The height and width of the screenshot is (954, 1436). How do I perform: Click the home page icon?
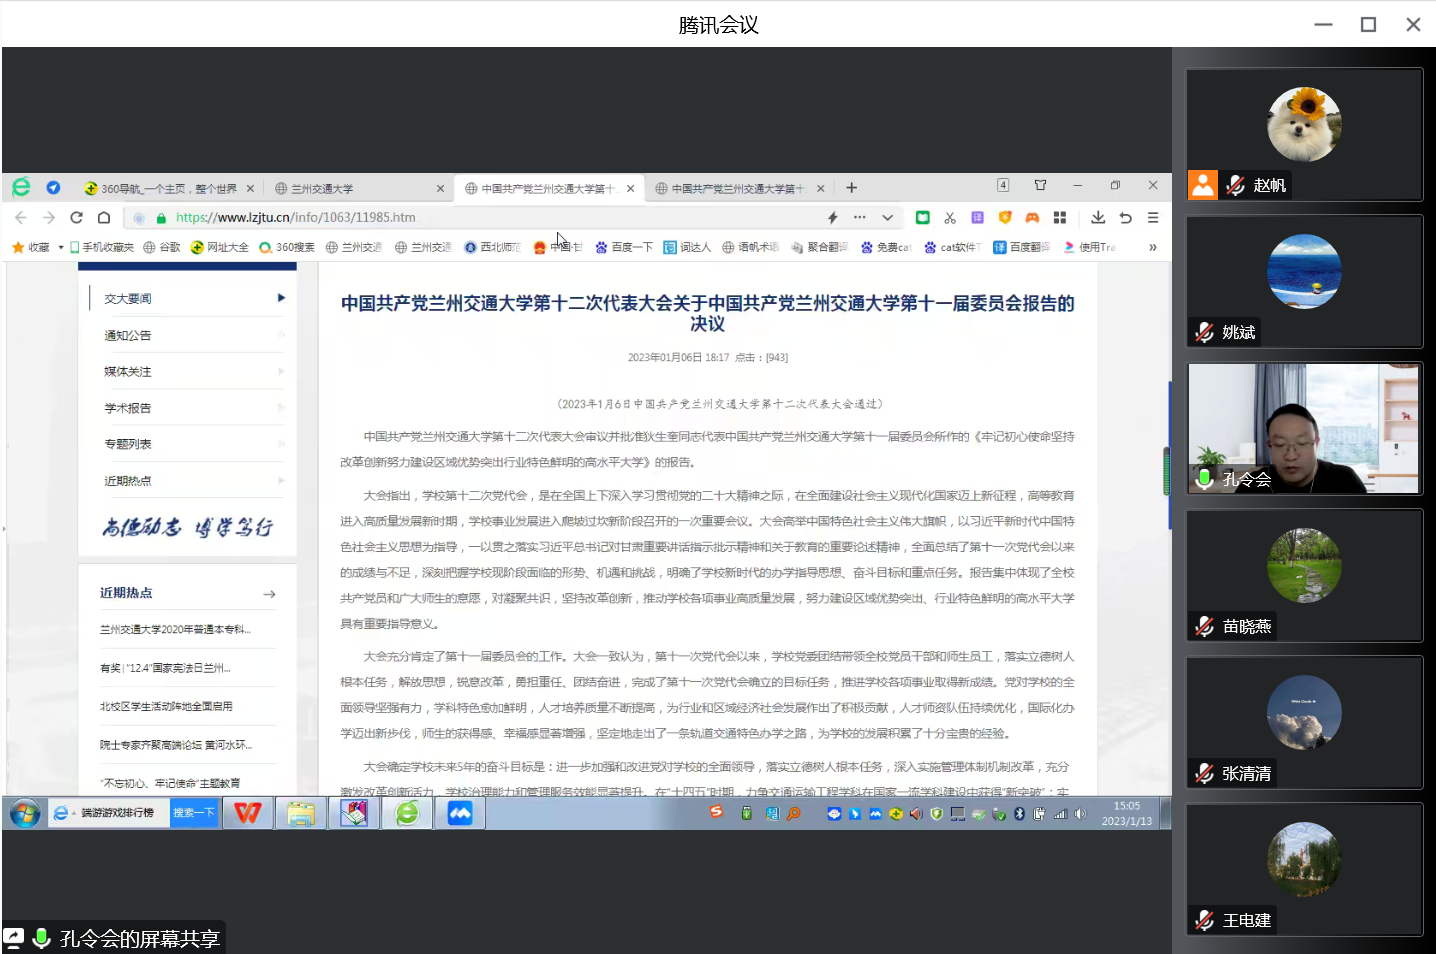click(x=104, y=217)
